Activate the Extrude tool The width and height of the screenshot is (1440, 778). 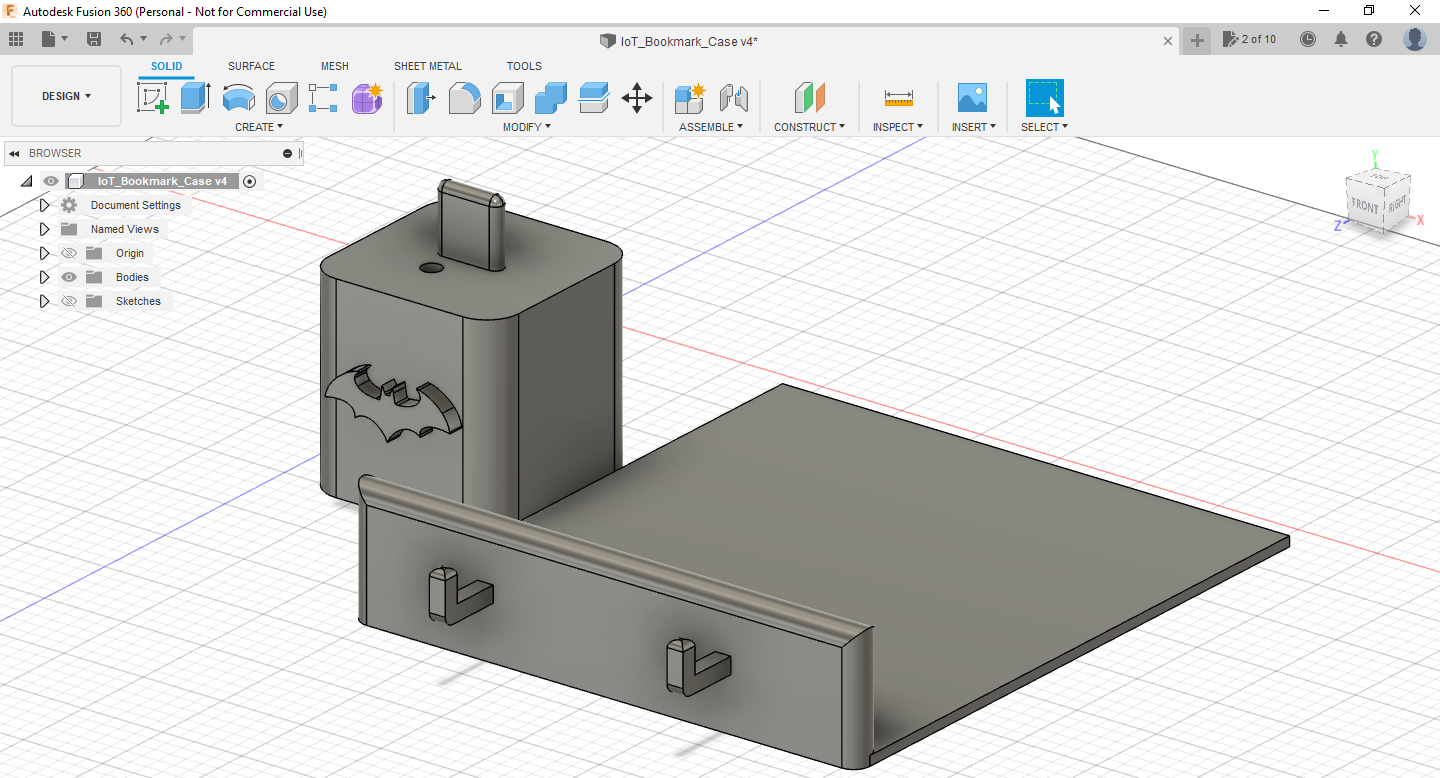click(194, 98)
